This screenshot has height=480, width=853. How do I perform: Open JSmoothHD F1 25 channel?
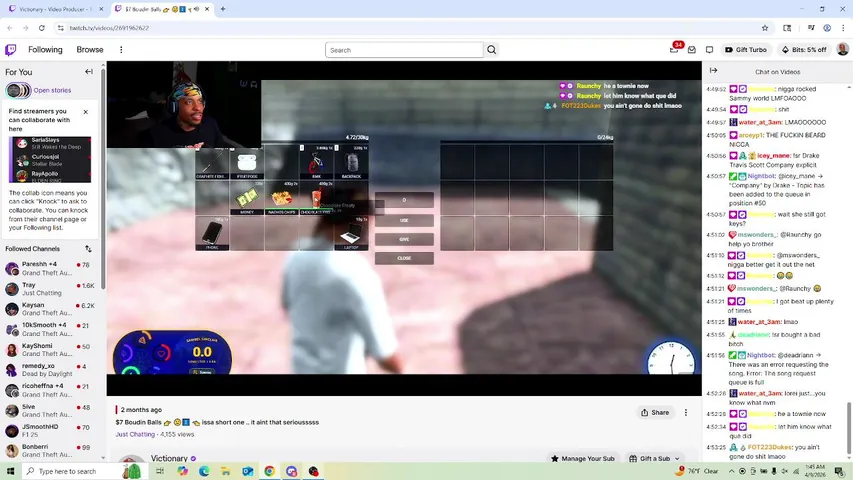point(49,430)
